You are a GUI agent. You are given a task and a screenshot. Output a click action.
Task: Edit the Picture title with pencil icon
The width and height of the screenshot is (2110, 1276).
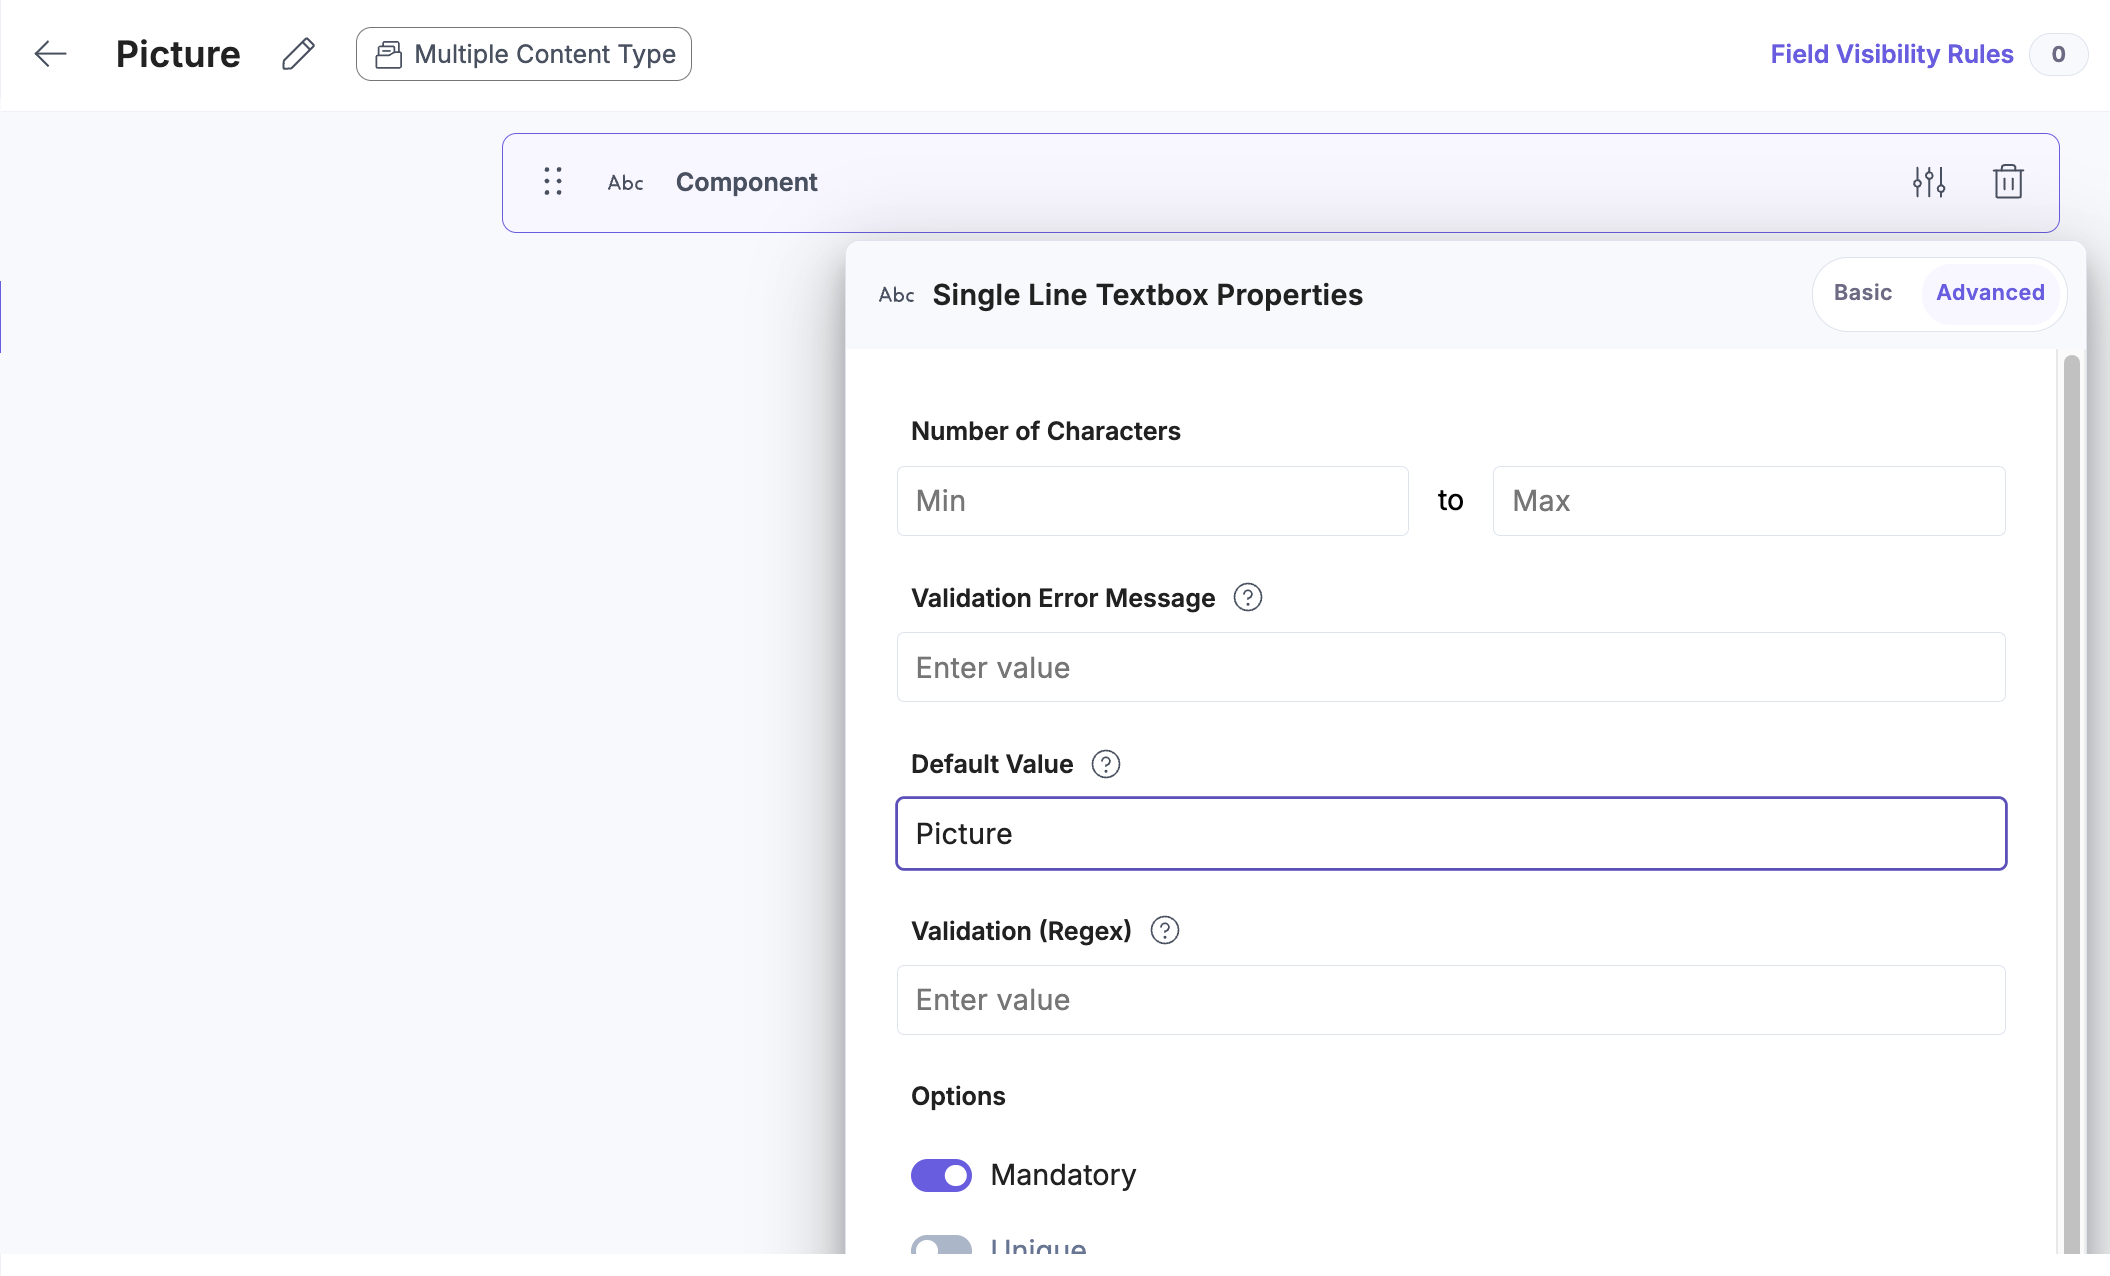[x=298, y=54]
